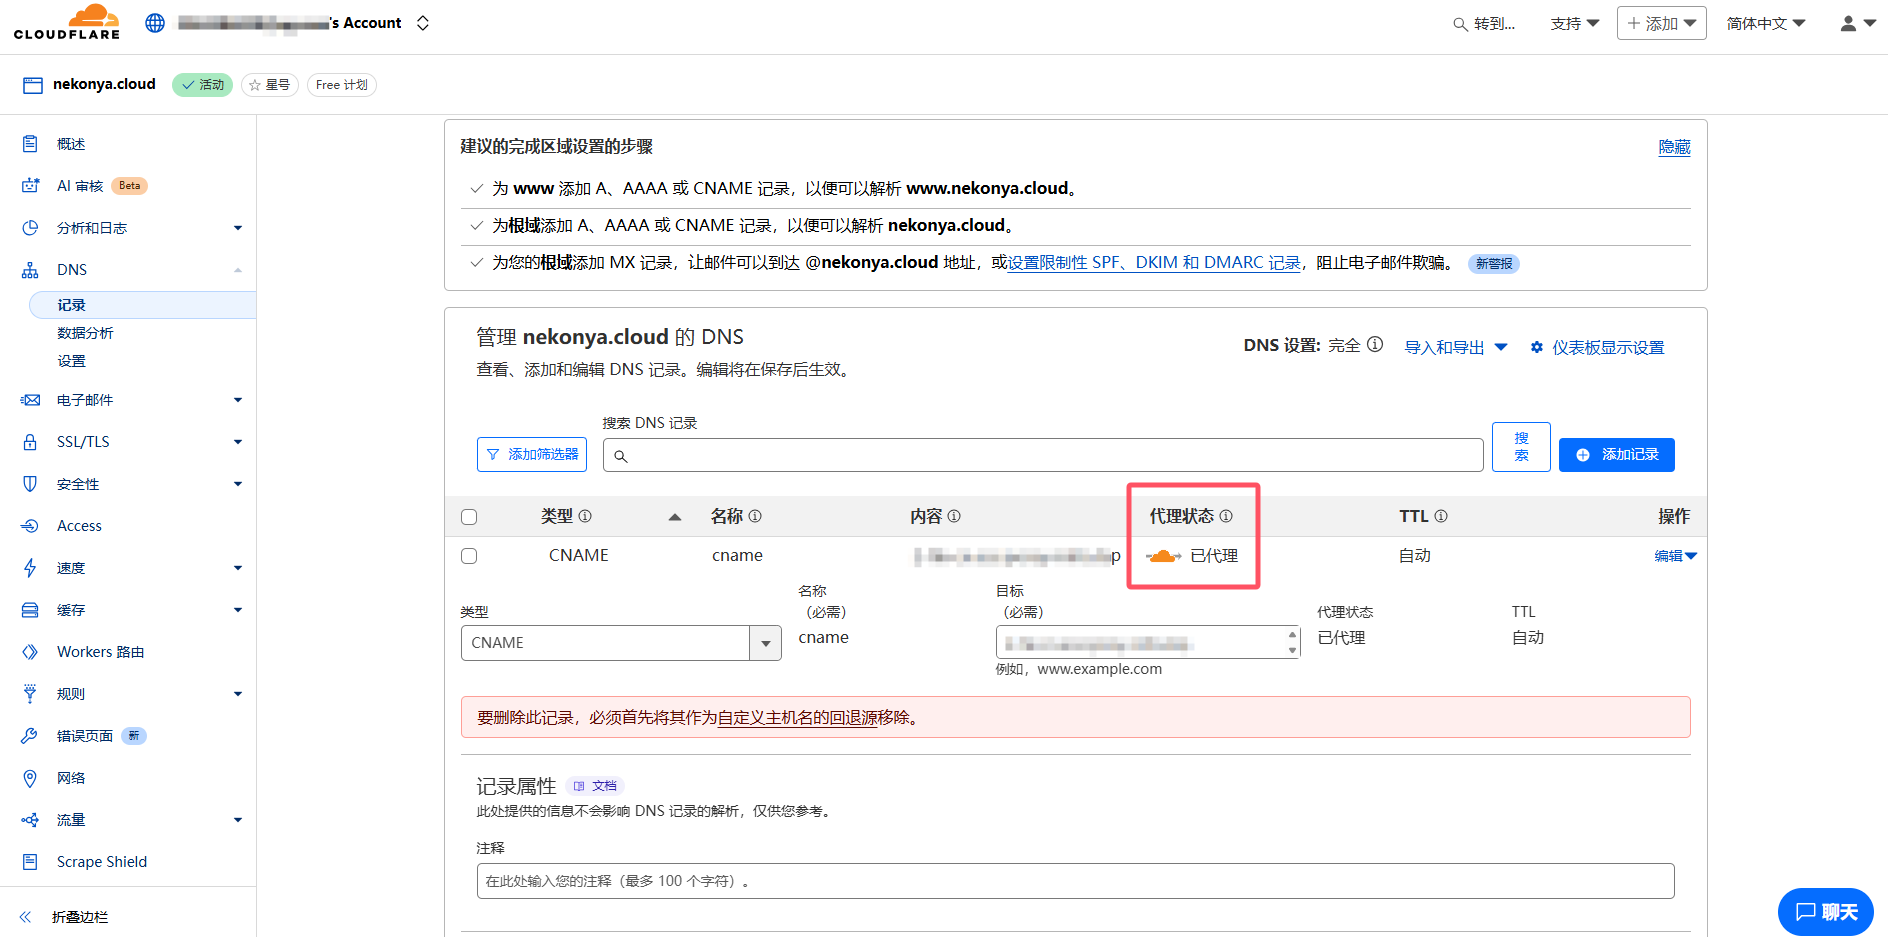Collapse the DNS section arrow
Viewport: 1888px width, 937px height.
[x=238, y=270]
